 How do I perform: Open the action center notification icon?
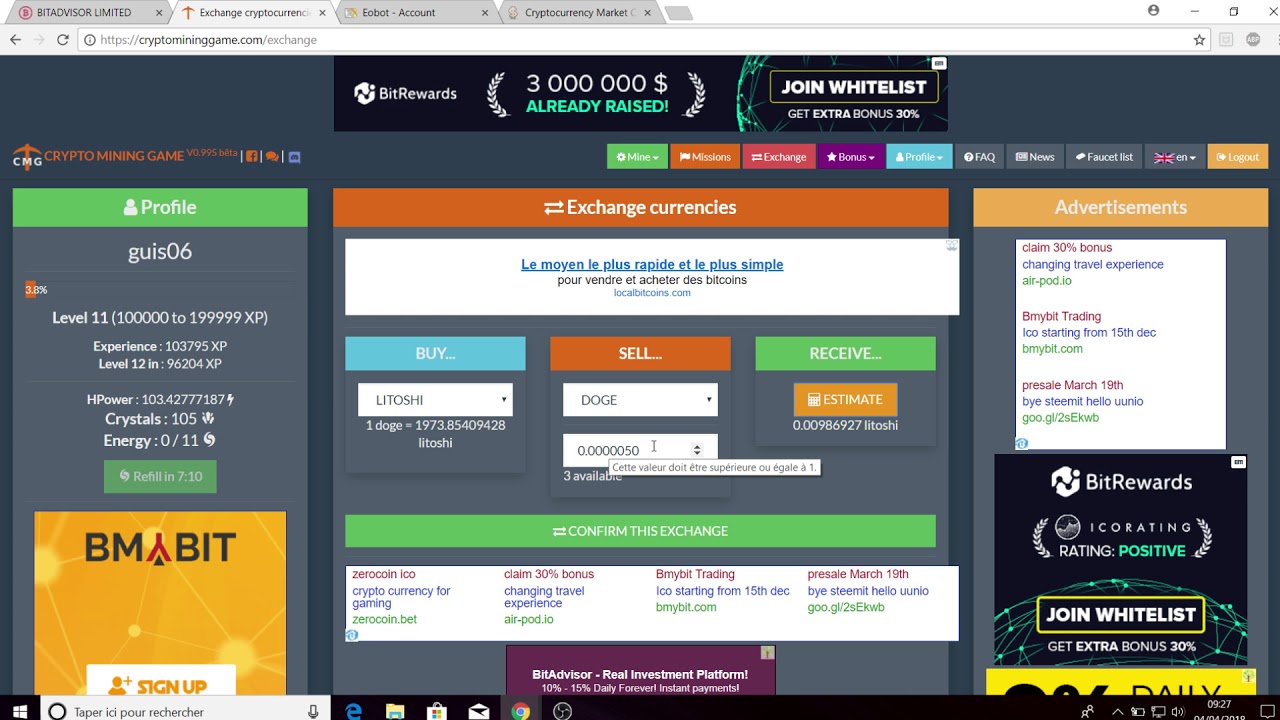click(x=1266, y=711)
